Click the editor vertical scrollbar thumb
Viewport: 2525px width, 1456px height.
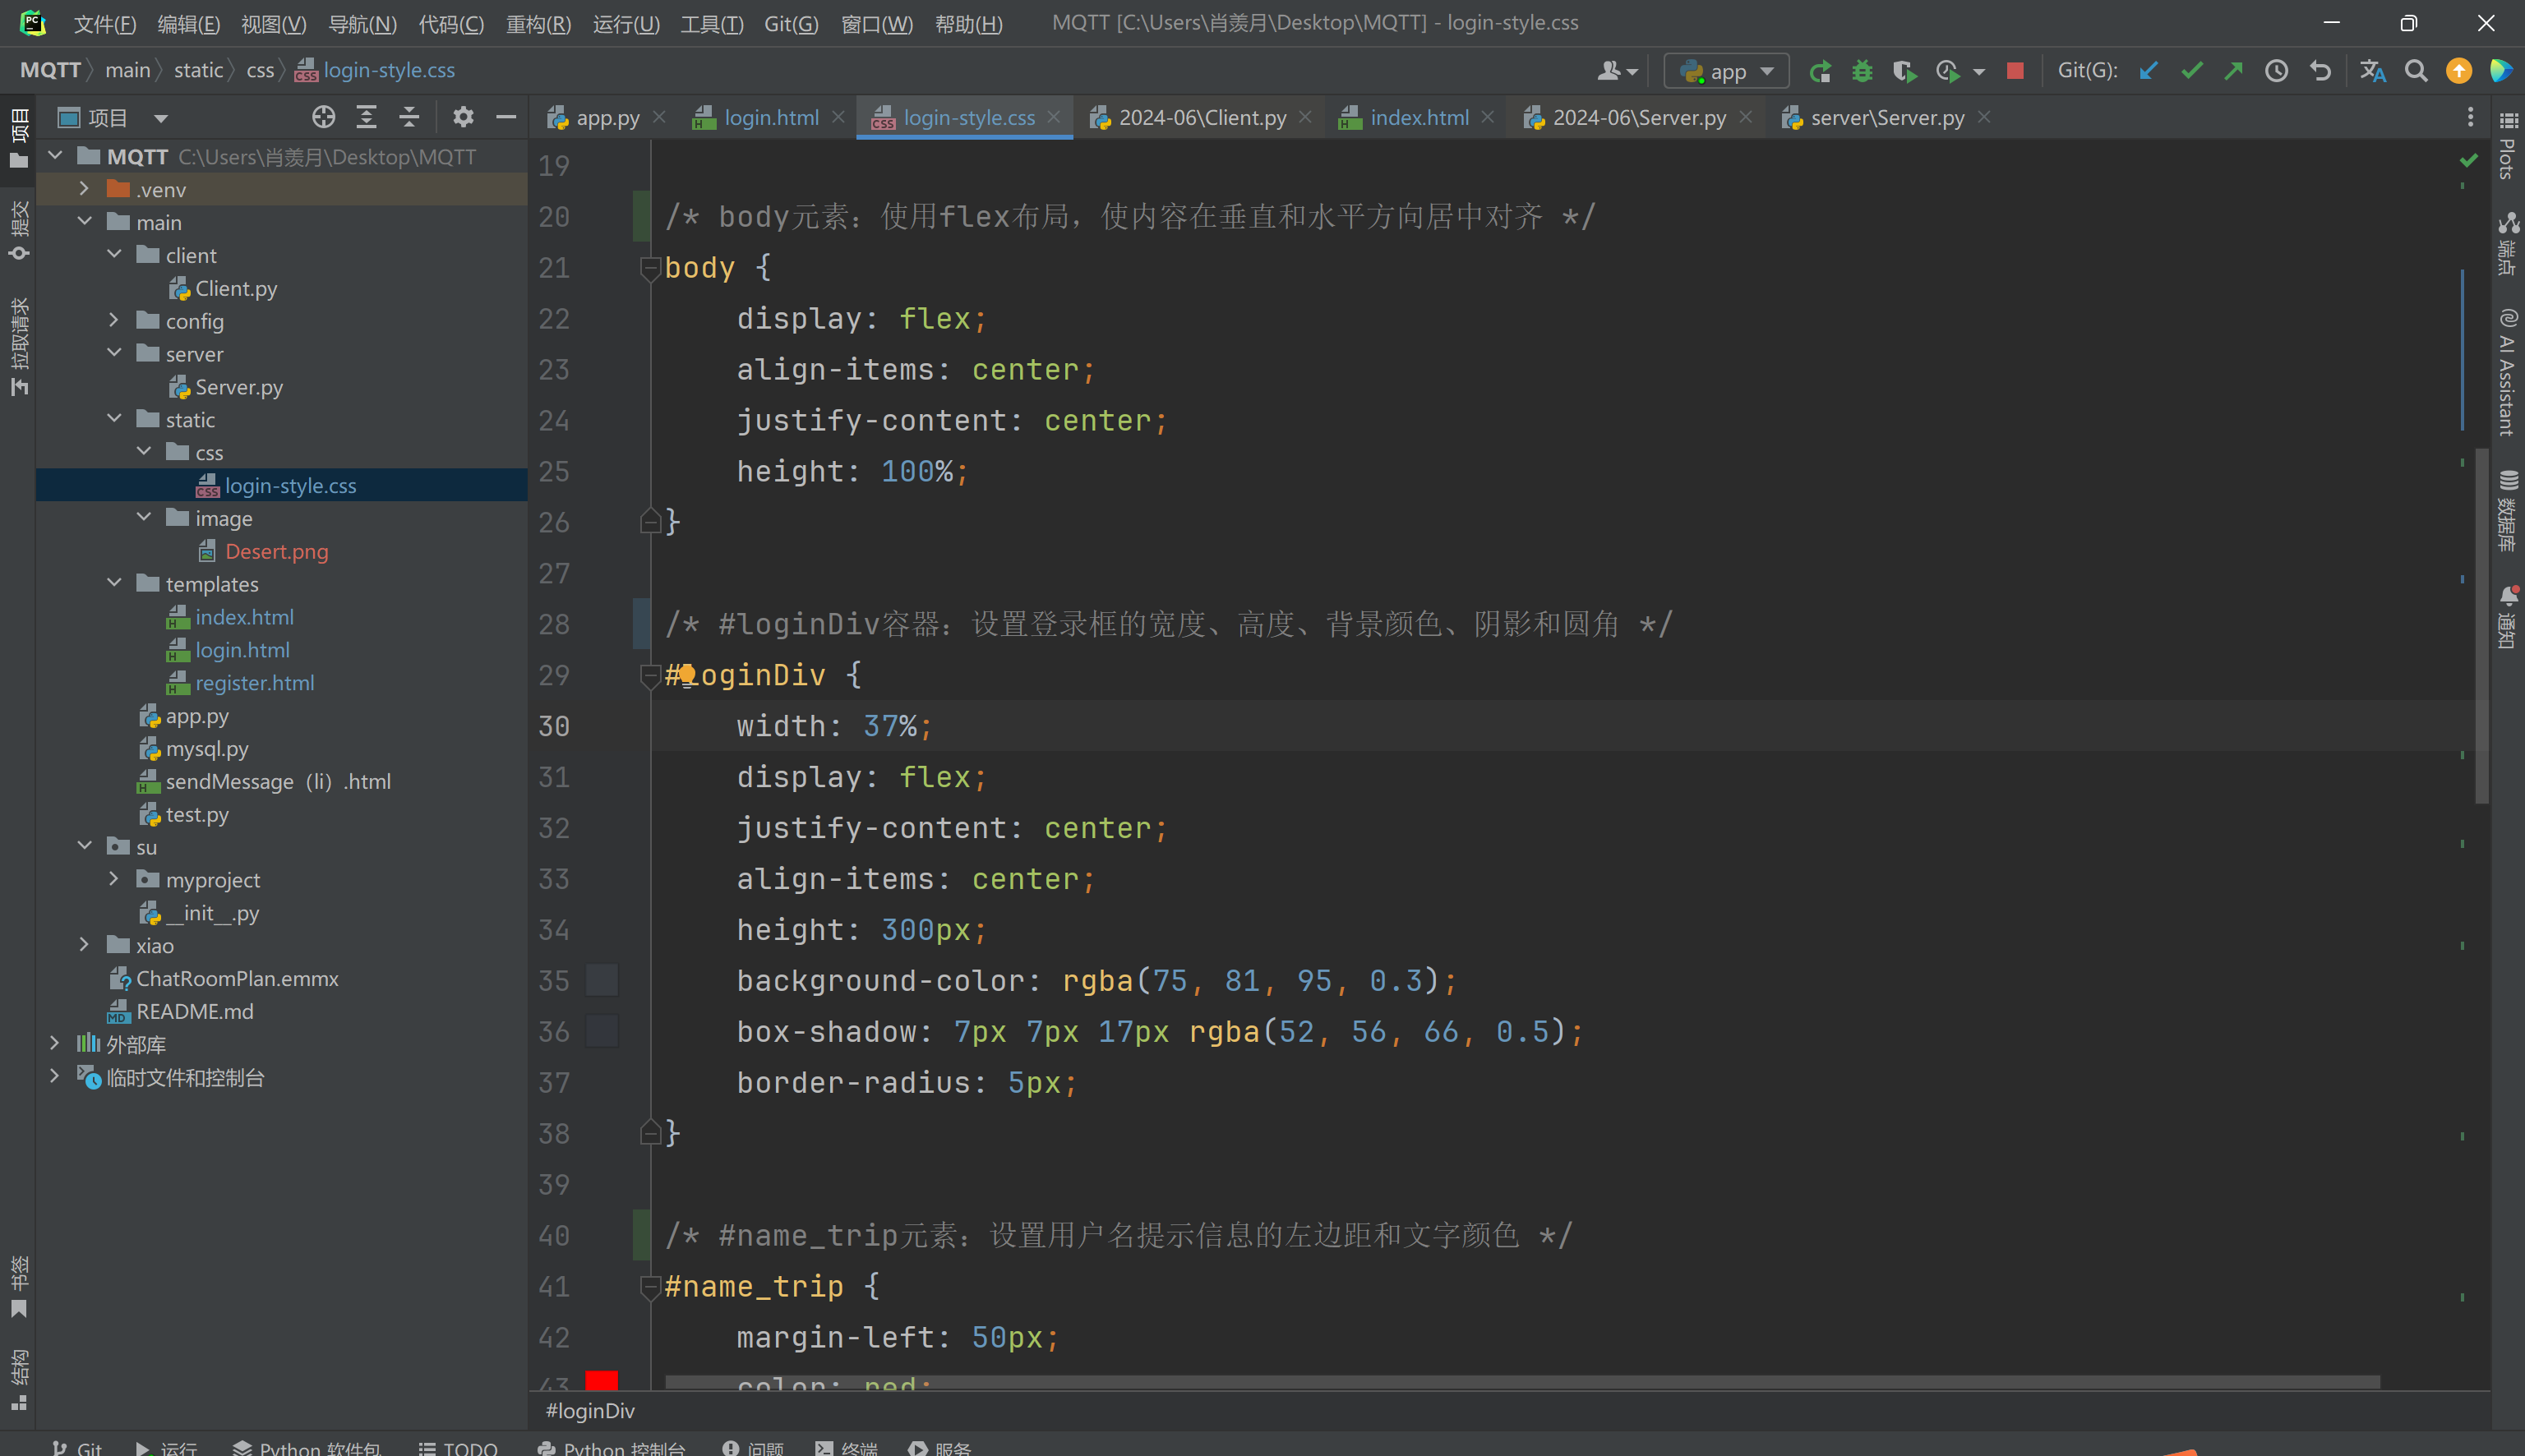tap(2482, 625)
